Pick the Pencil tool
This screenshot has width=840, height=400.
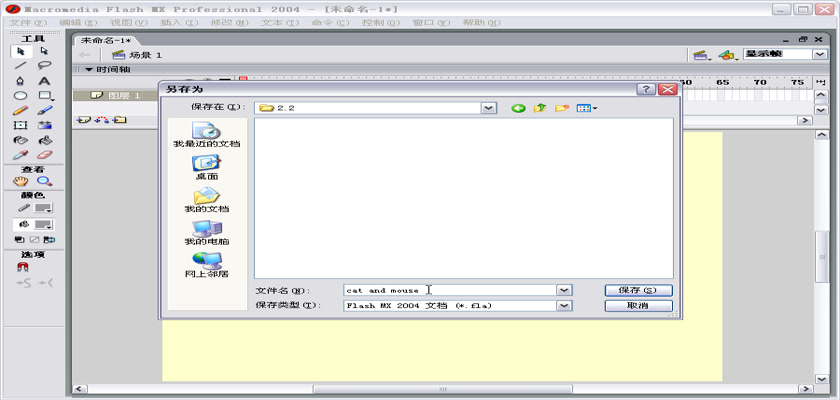tap(21, 111)
